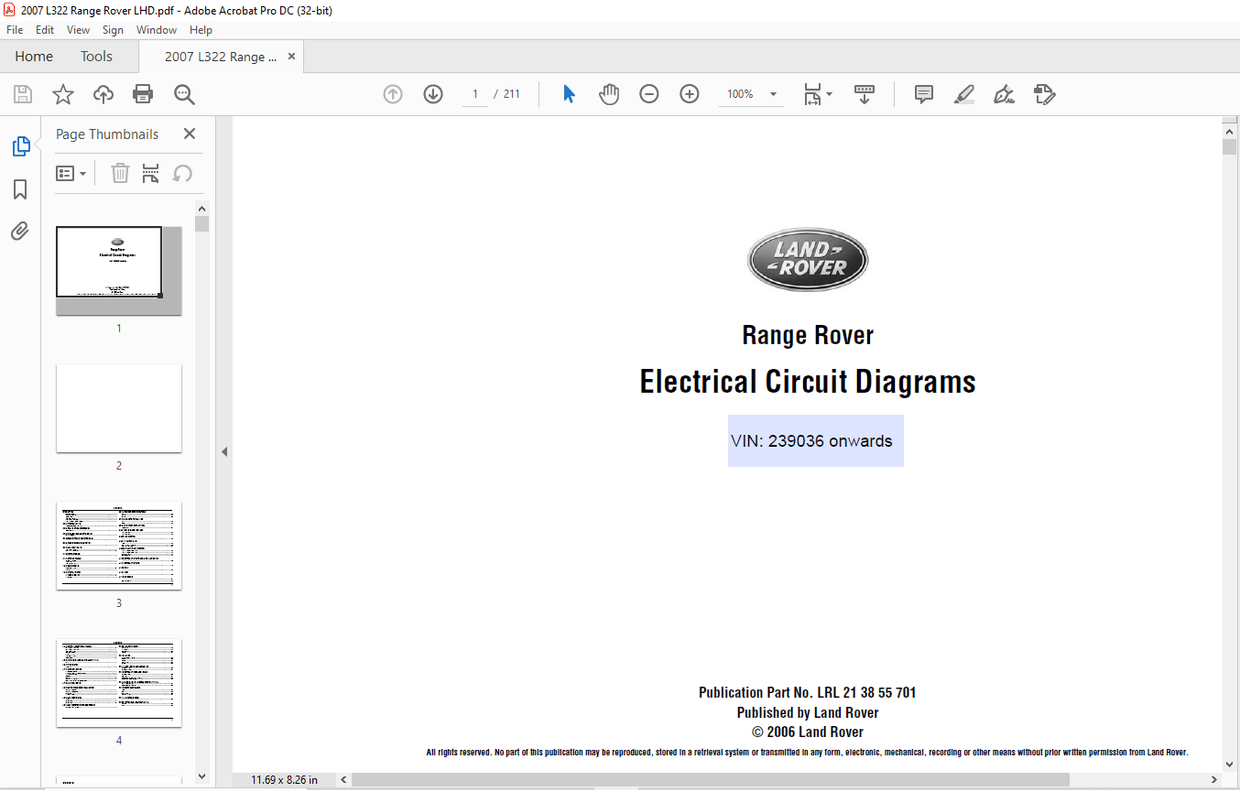Select the Hand tool
The width and height of the screenshot is (1240, 790).
609,93
